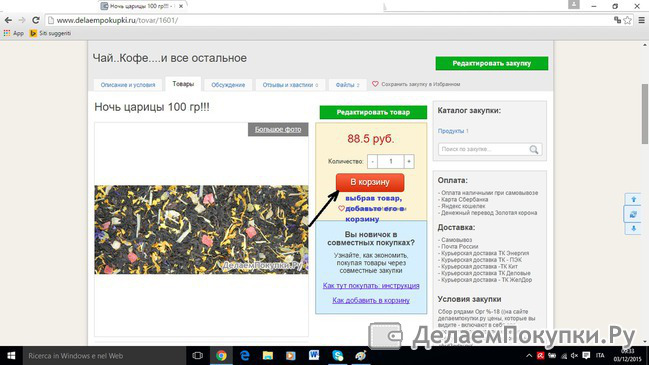
Task: Save purchase to favorites heart link
Action: pos(416,84)
